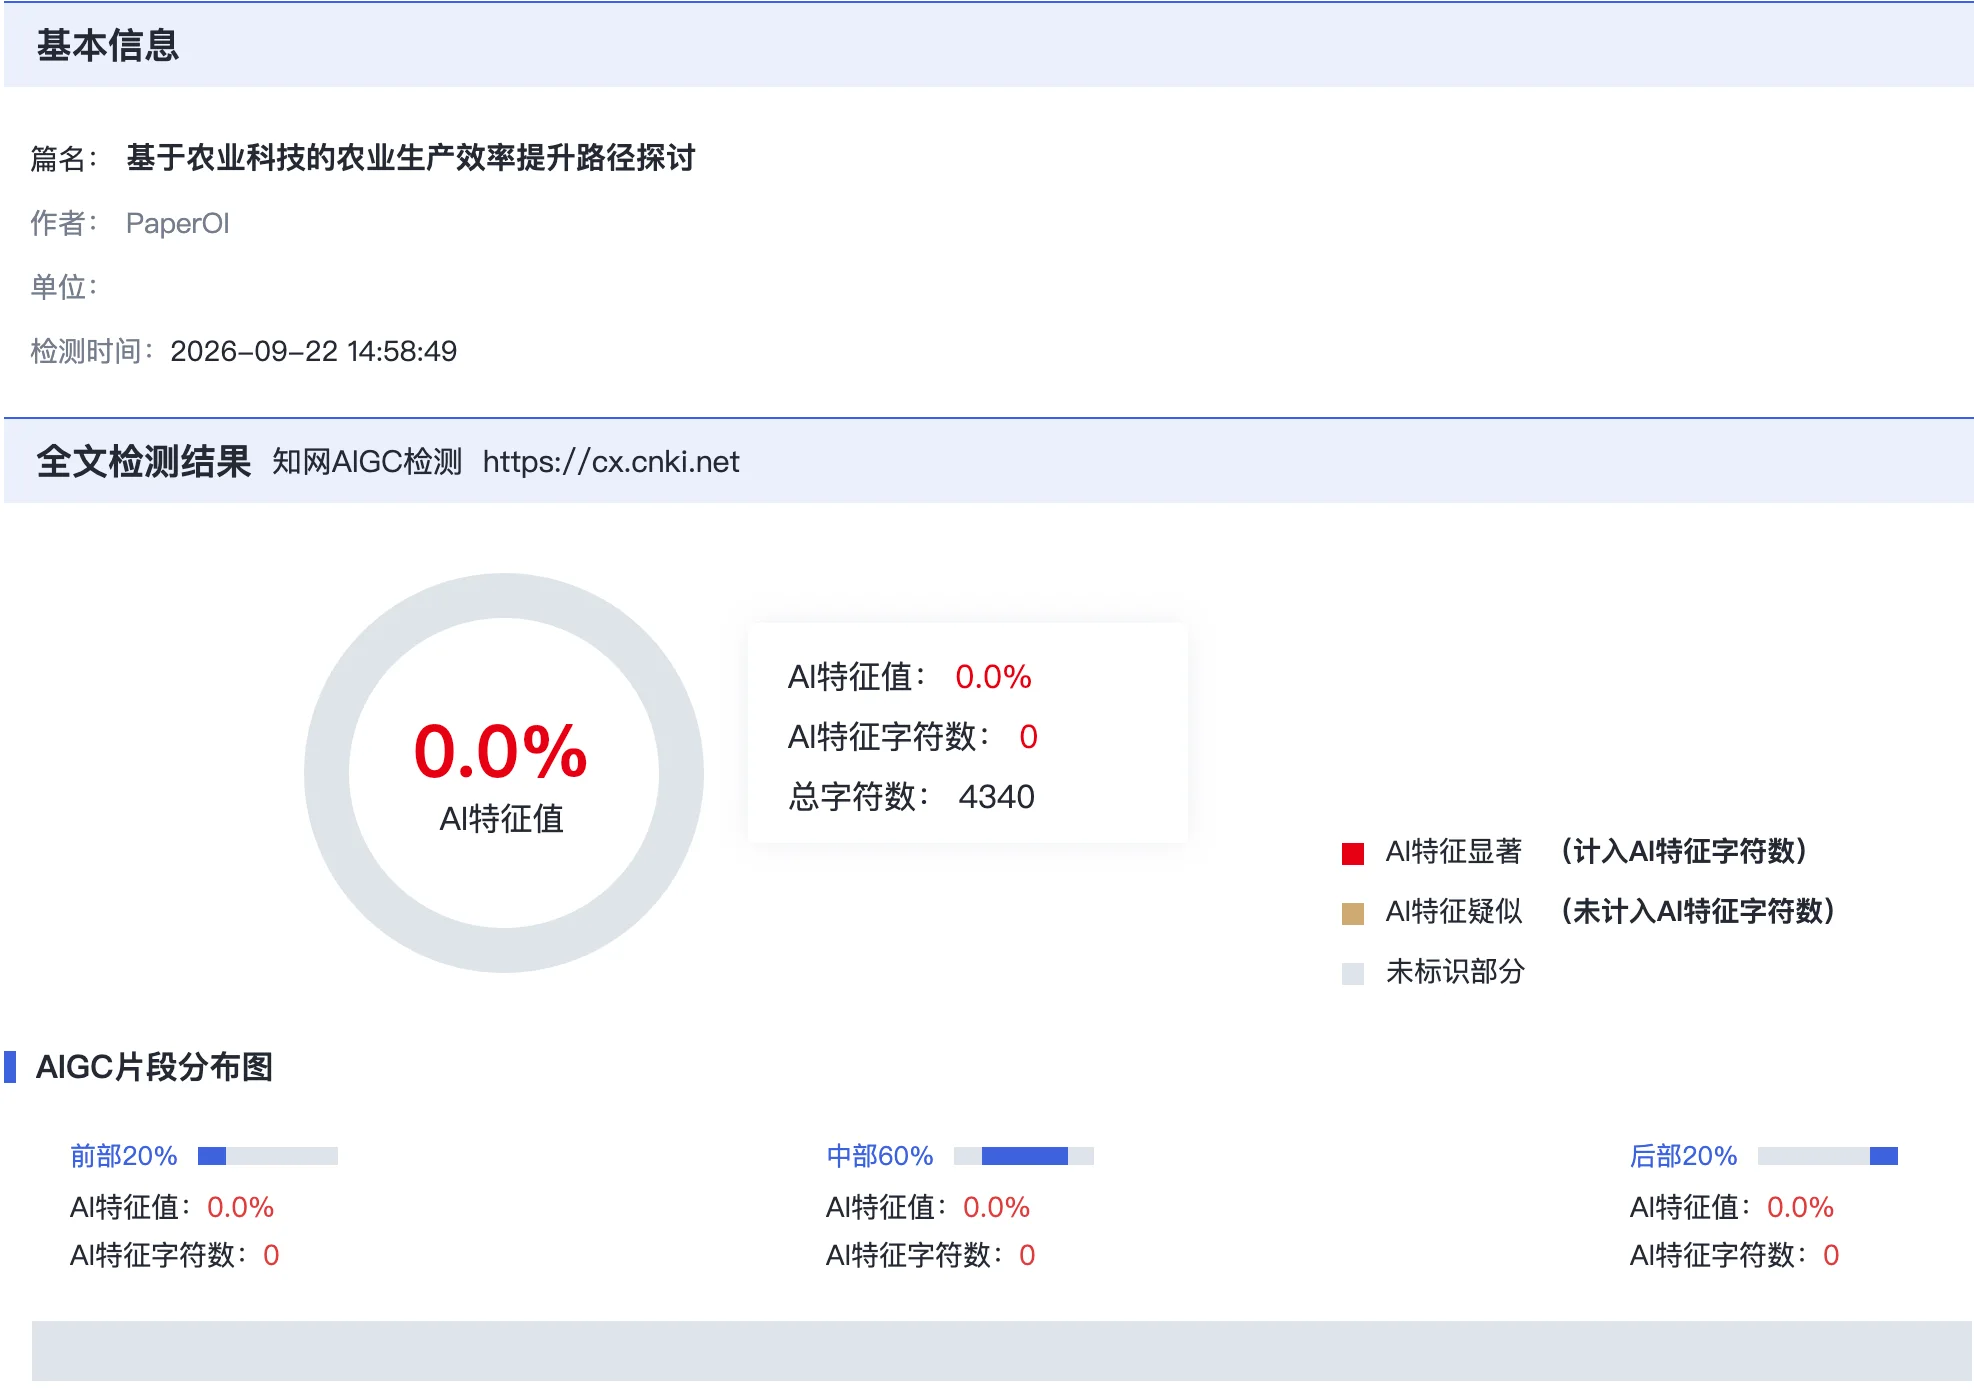Click the tan AI特征疑似 legend swatch

coord(1352,913)
